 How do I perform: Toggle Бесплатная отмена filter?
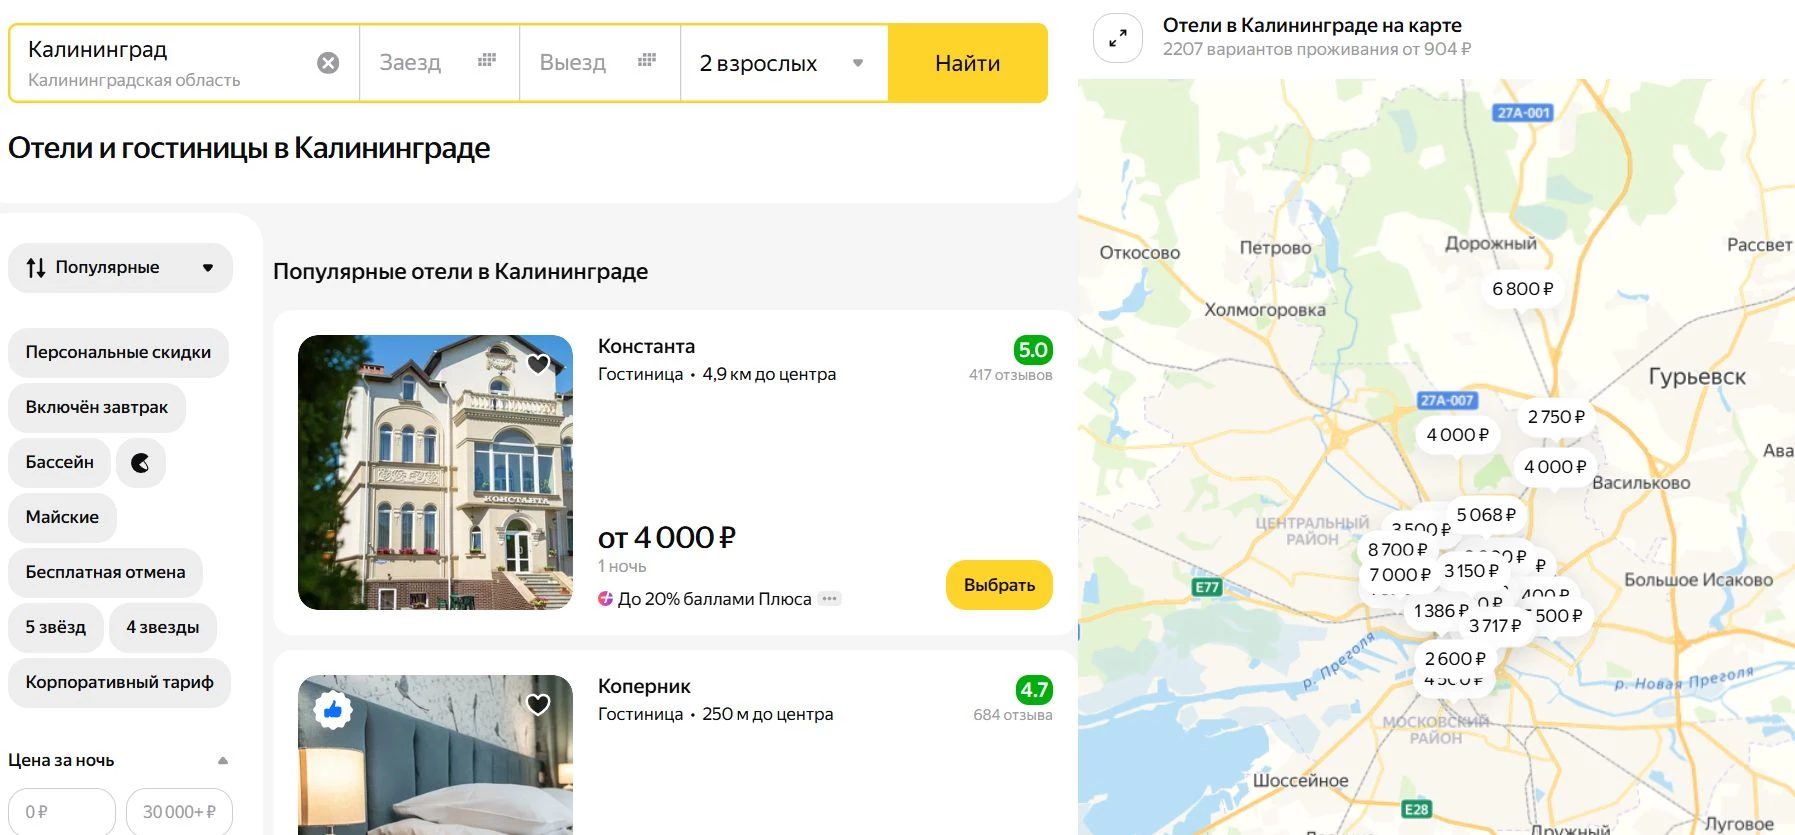coord(105,572)
